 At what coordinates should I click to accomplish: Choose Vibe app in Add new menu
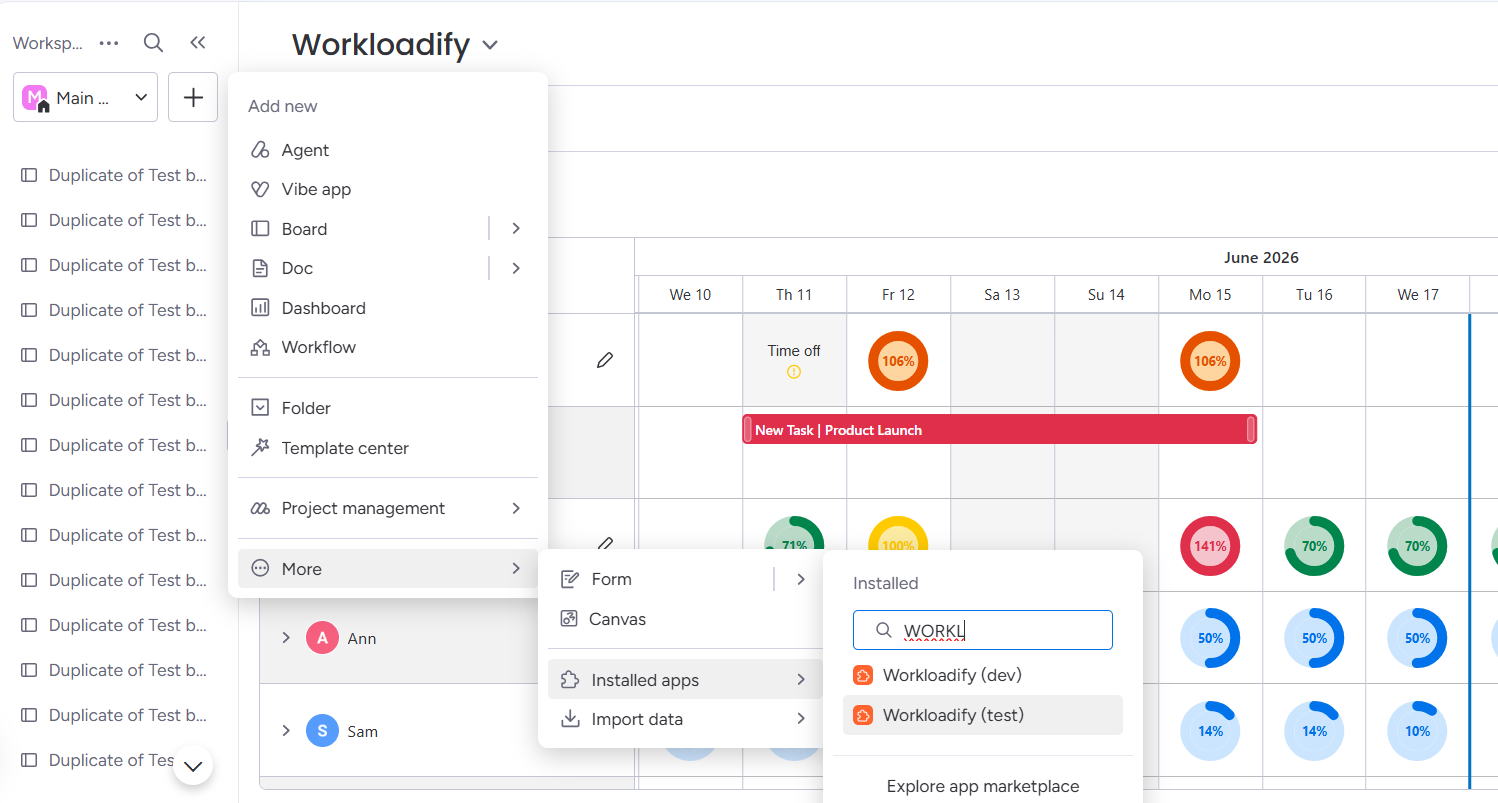coord(388,189)
